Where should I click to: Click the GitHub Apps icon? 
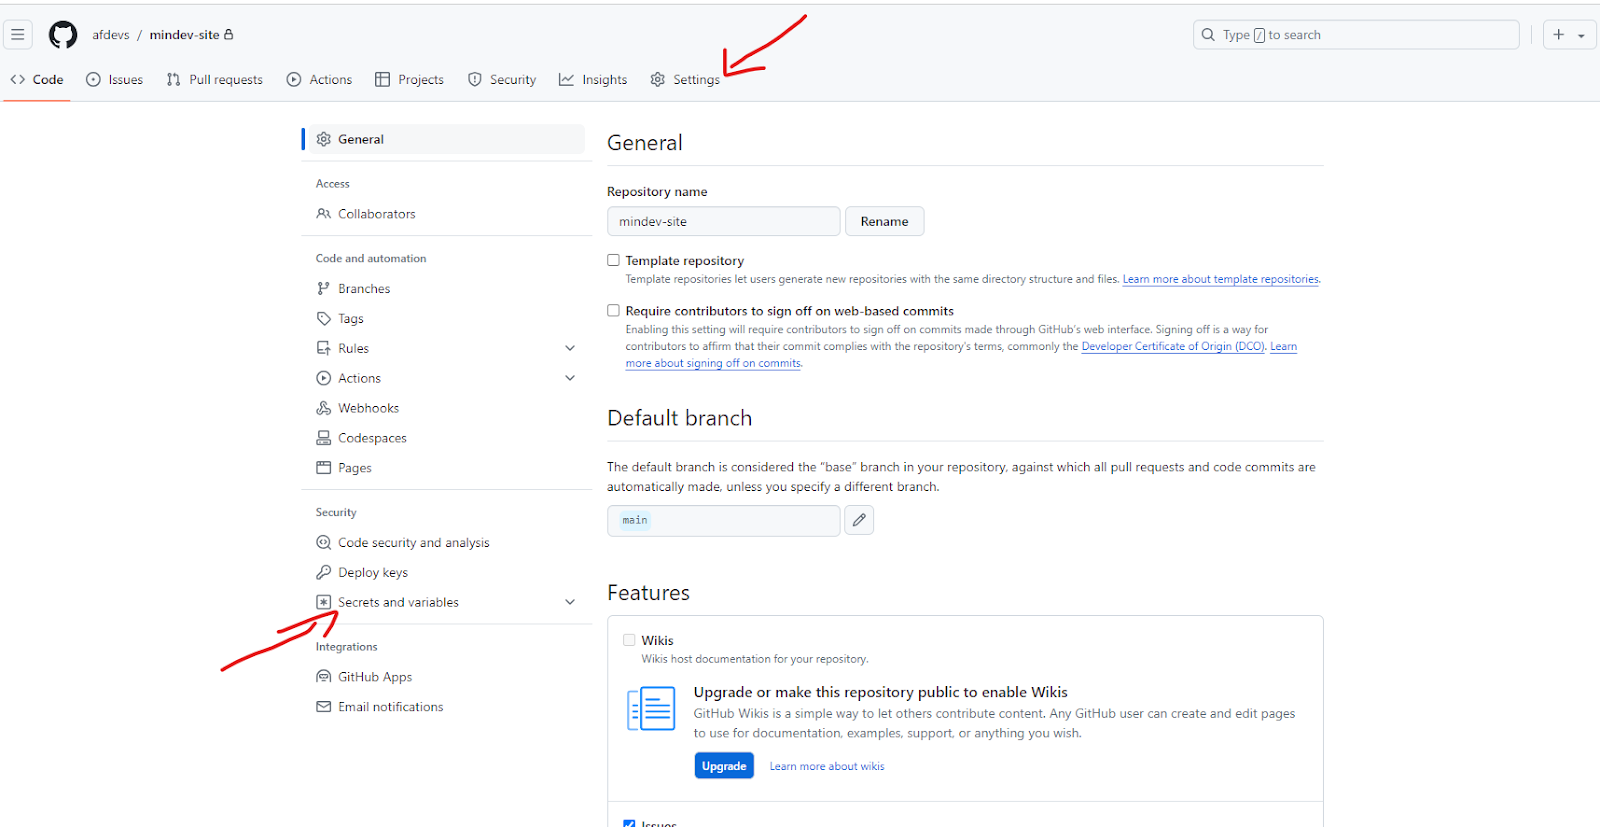(323, 677)
